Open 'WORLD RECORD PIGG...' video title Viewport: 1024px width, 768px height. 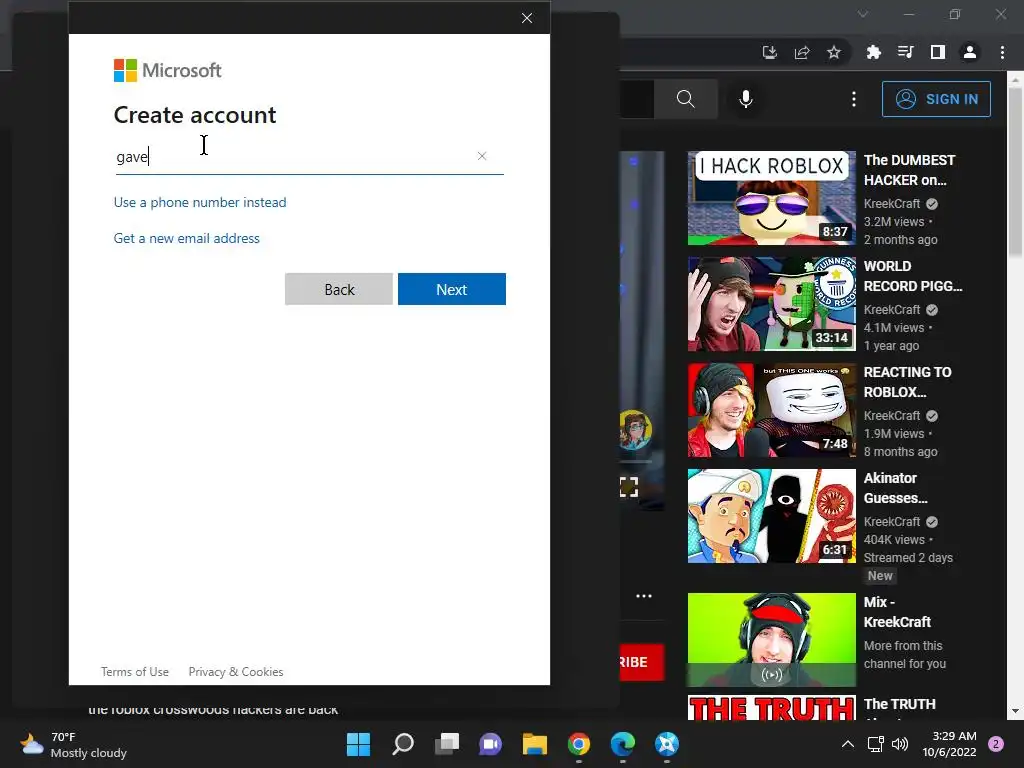click(x=913, y=276)
